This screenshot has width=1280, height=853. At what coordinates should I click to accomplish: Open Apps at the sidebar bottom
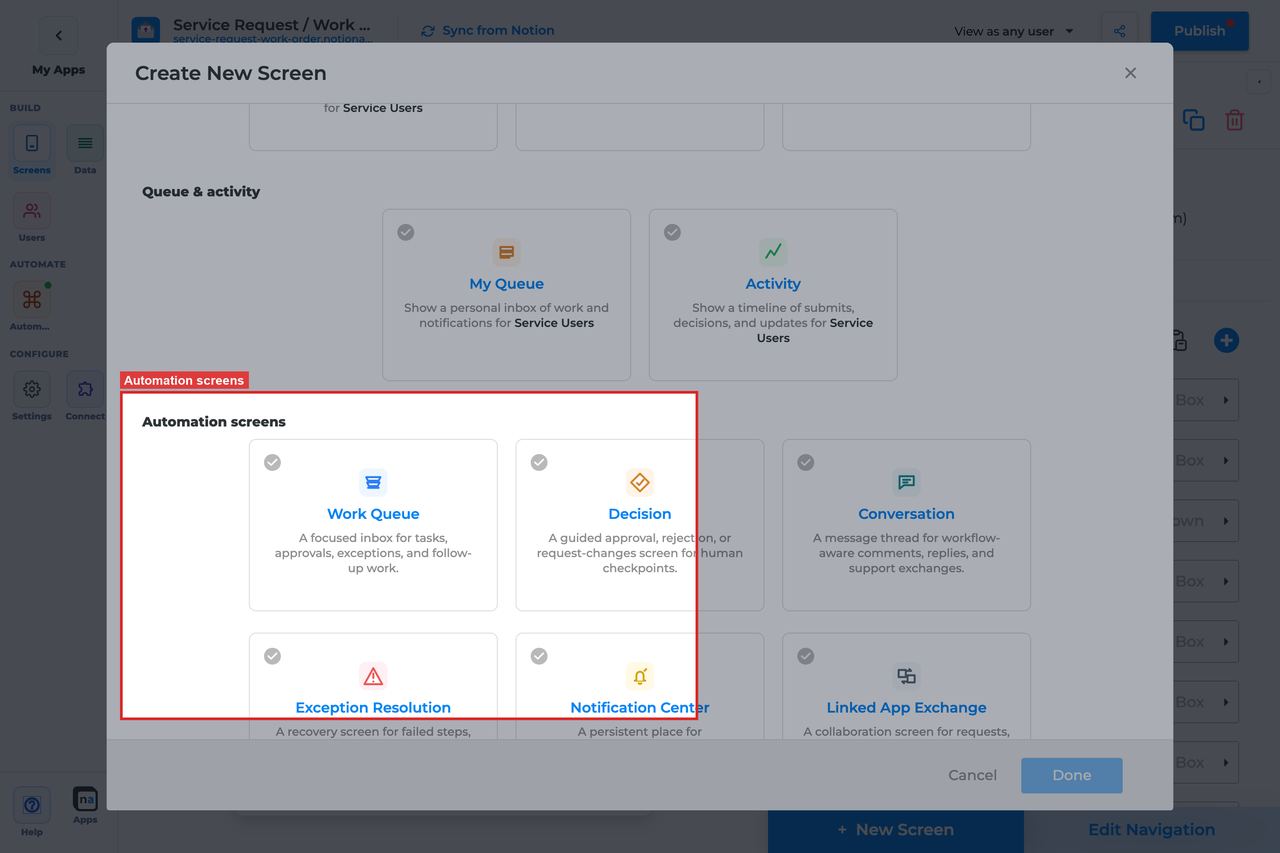(x=85, y=806)
